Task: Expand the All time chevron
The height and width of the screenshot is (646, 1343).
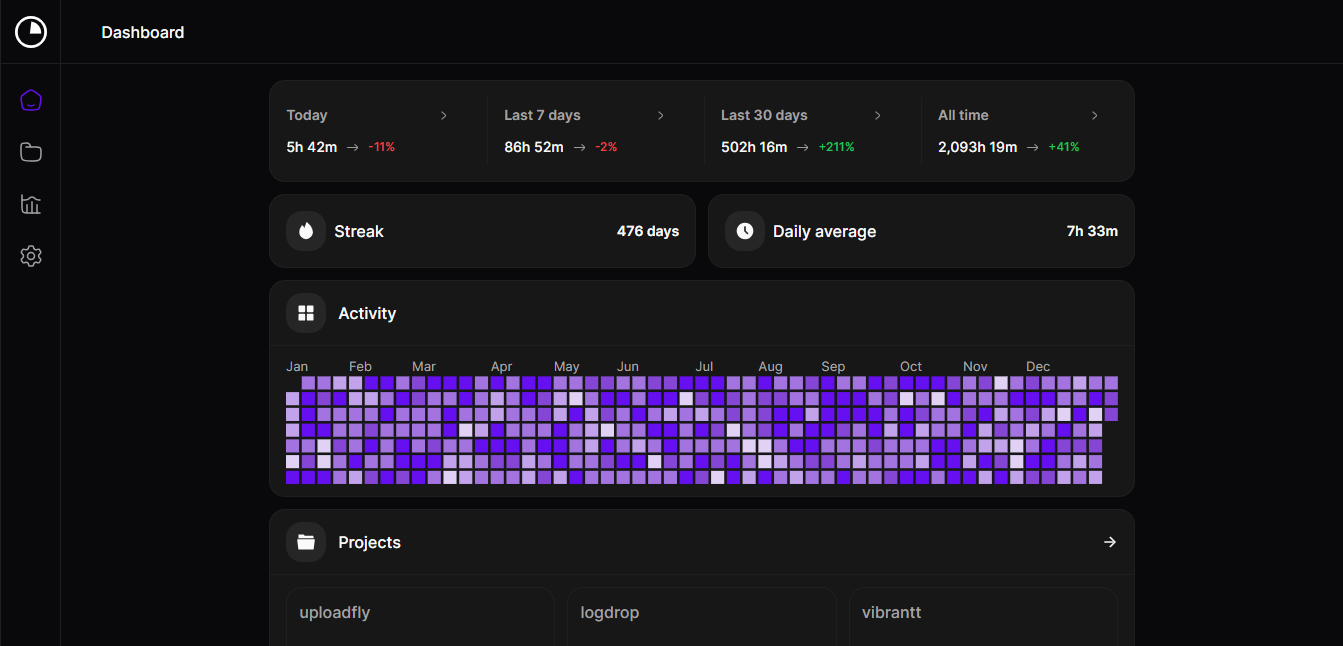Action: pos(1095,115)
